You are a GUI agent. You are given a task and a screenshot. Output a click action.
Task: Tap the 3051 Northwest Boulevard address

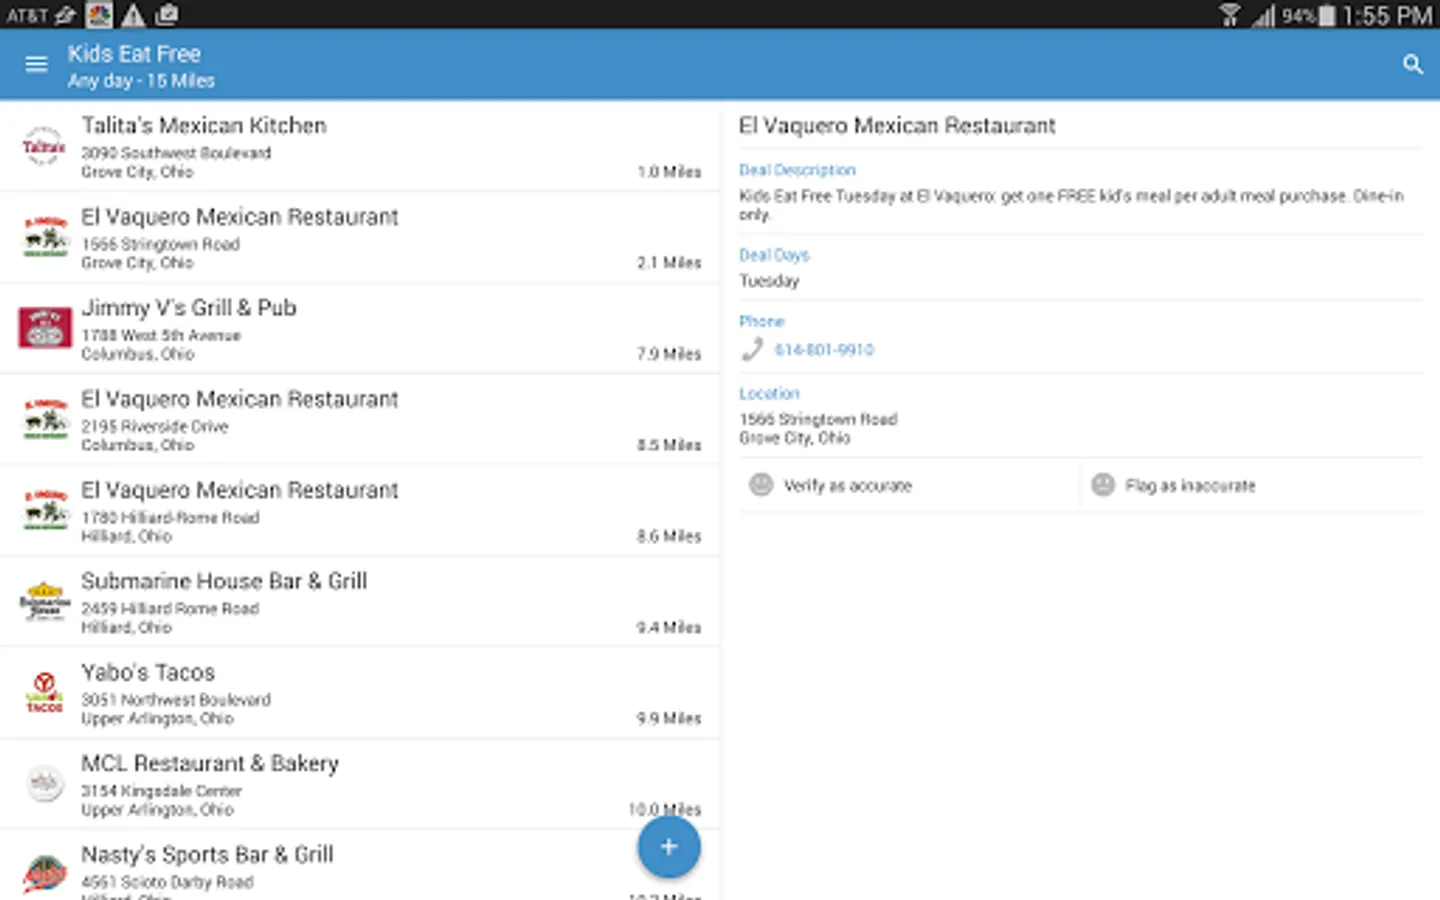click(176, 700)
